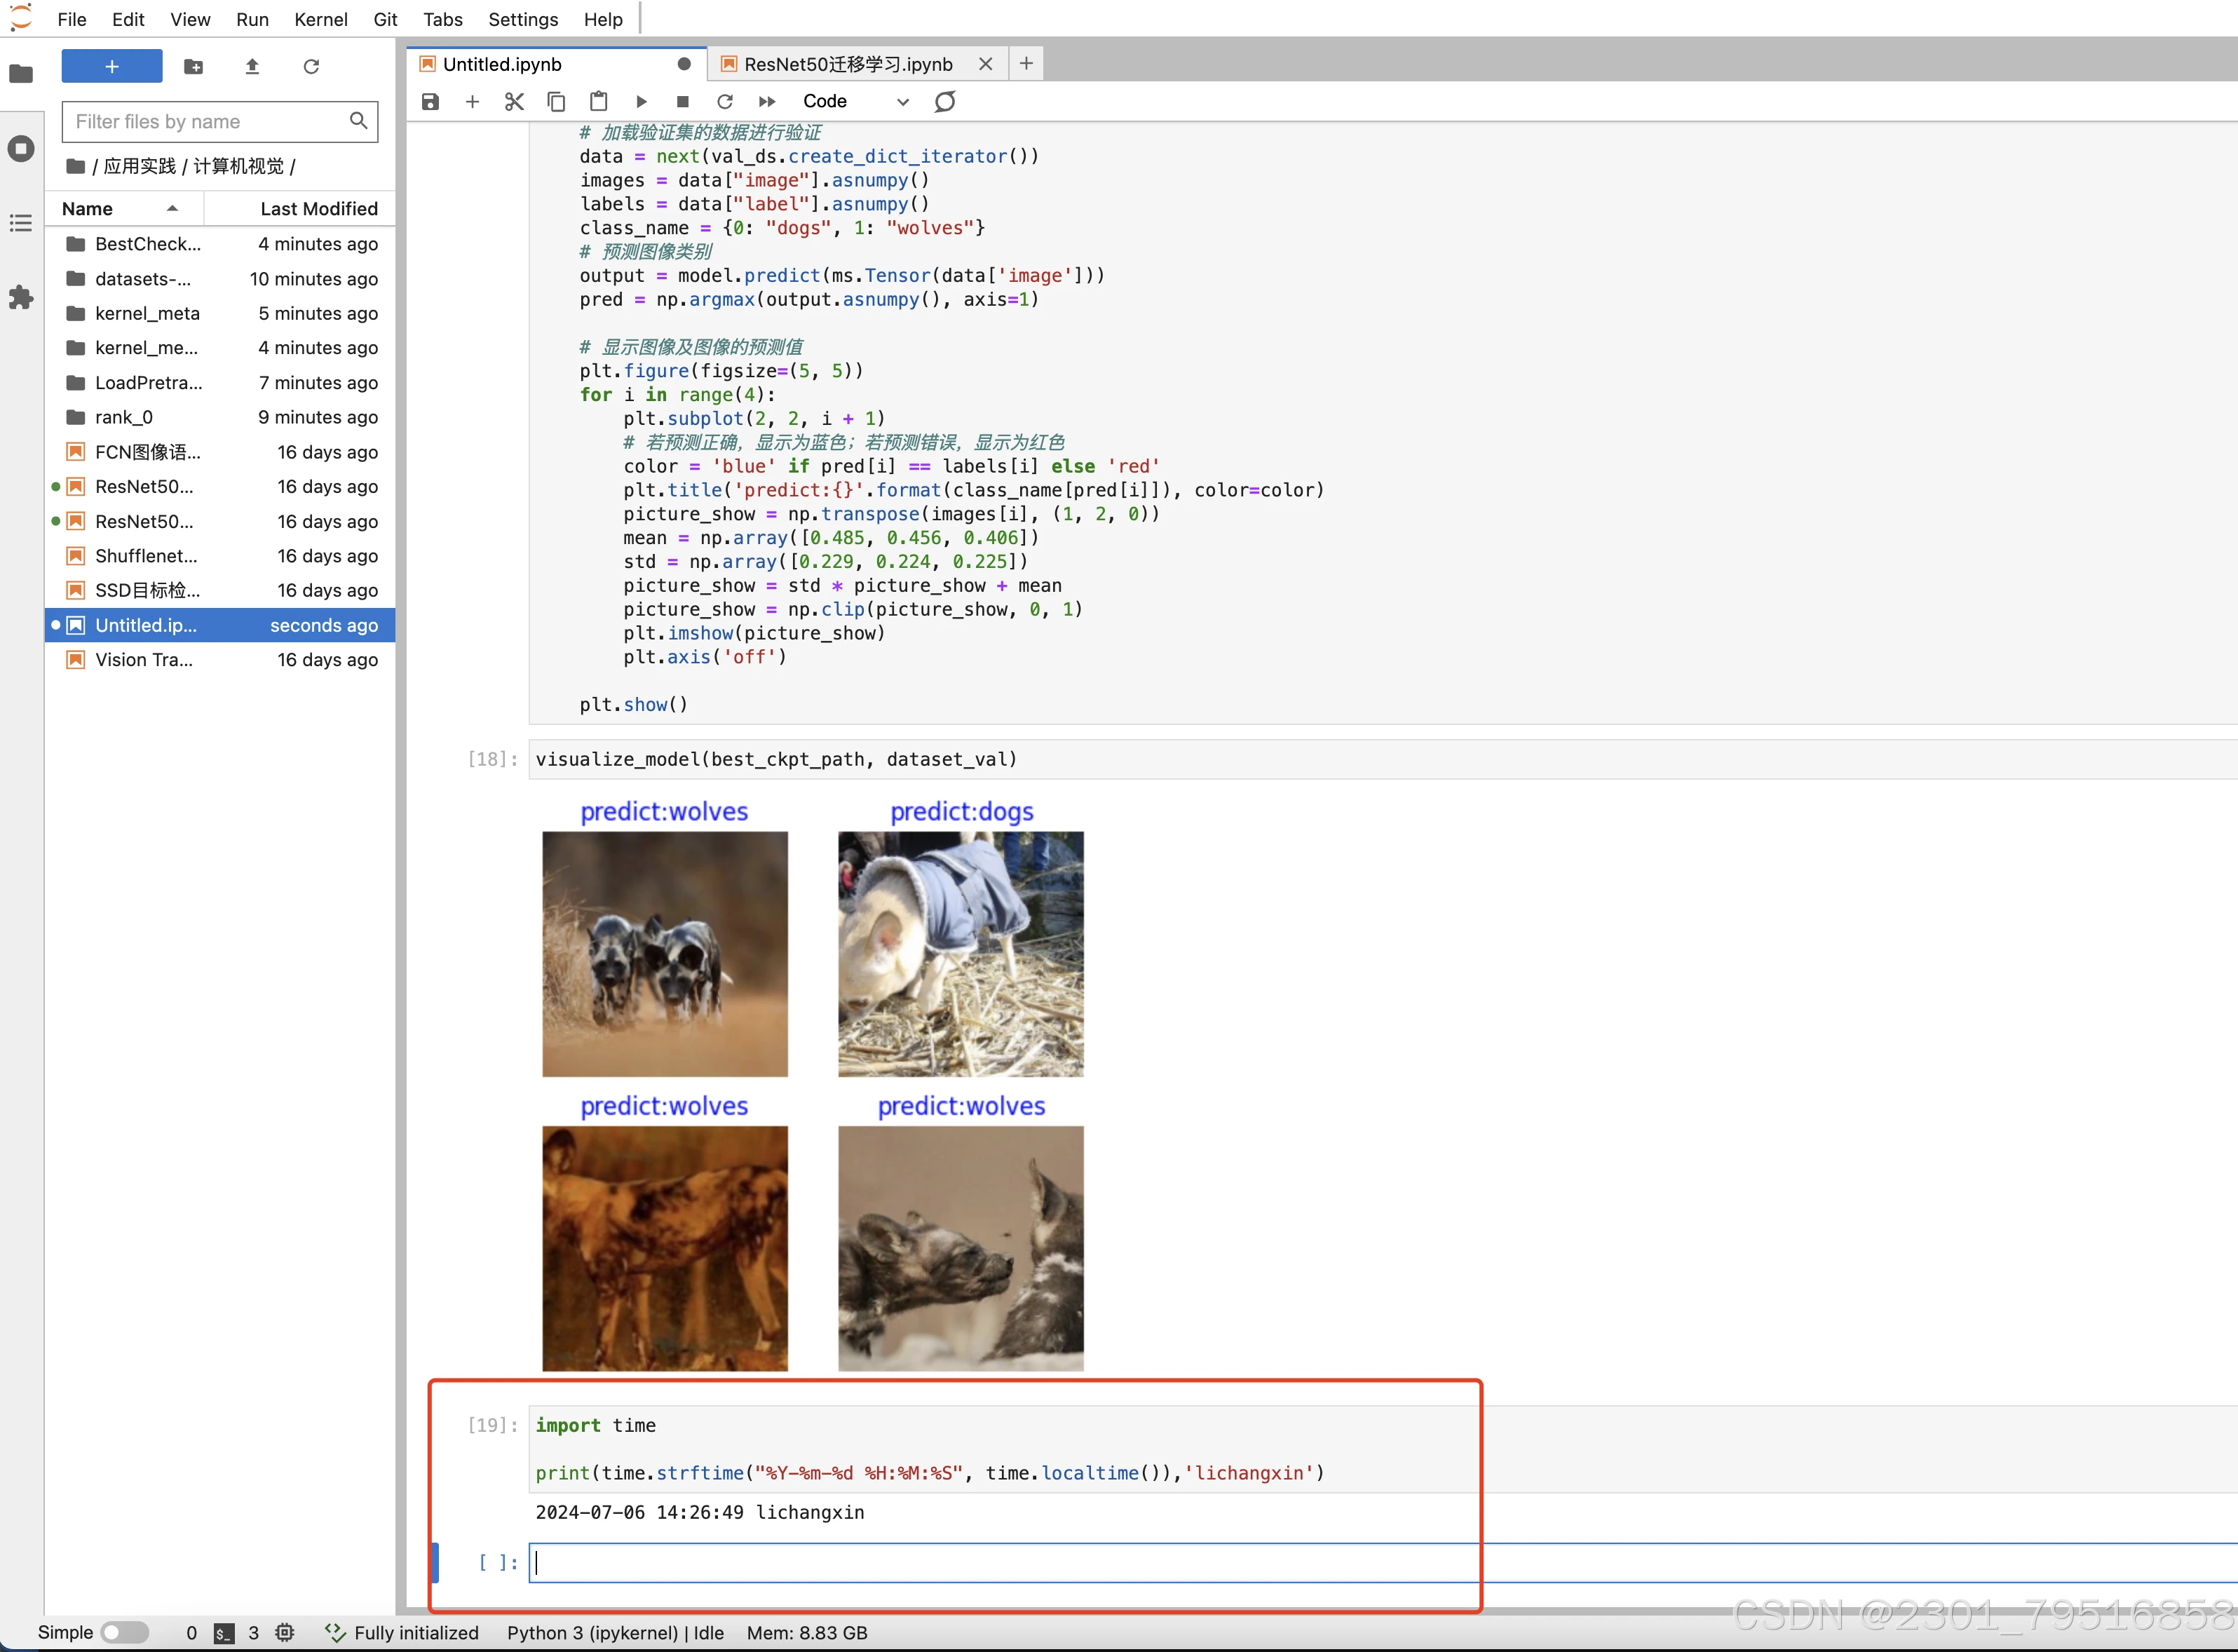Open the Code cell type dropdown
The width and height of the screenshot is (2238, 1652).
[855, 101]
